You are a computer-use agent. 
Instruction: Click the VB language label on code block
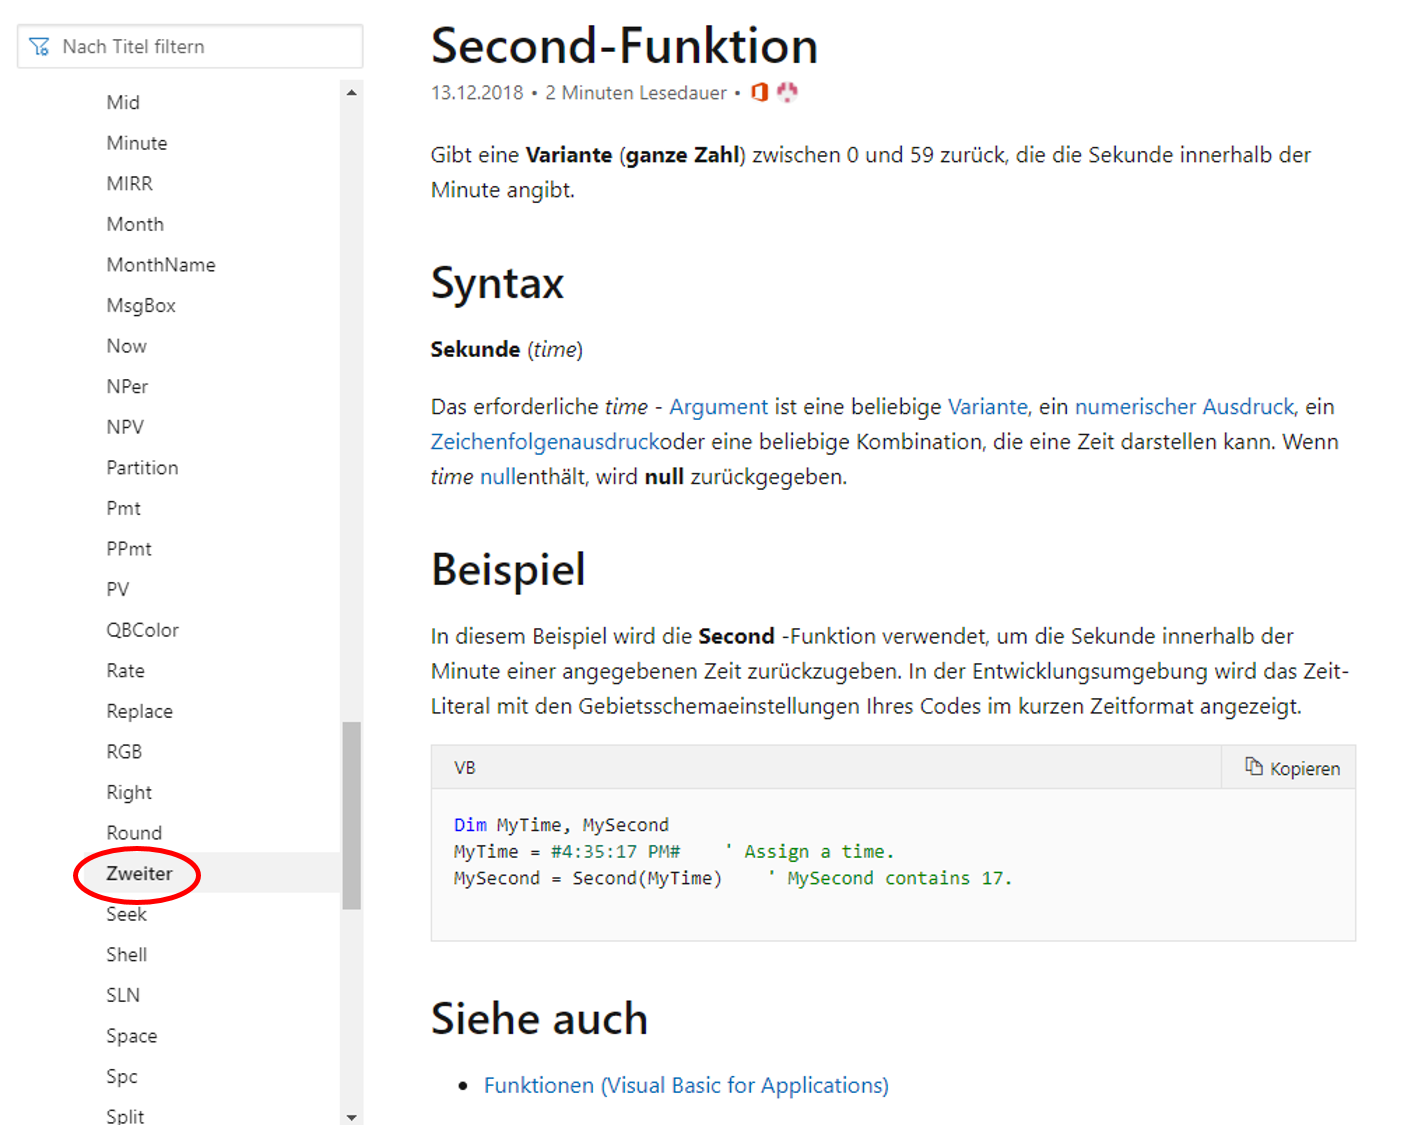pyautogui.click(x=465, y=768)
